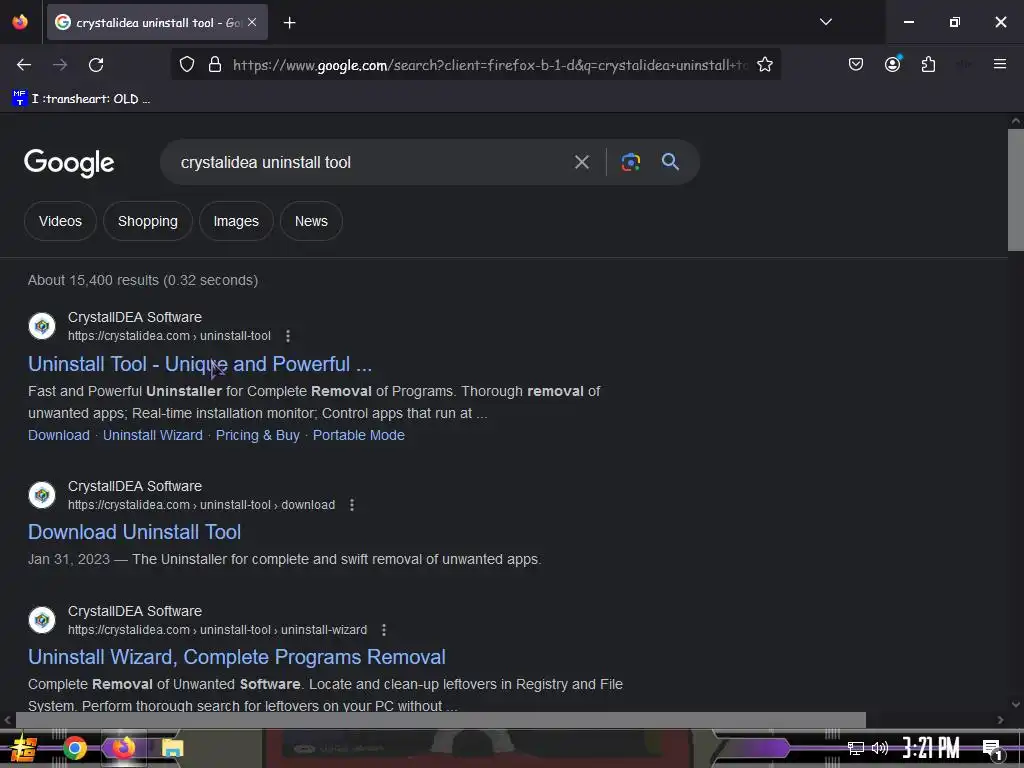Open the volume speaker icon in system tray
The image size is (1024, 768).
(x=880, y=748)
